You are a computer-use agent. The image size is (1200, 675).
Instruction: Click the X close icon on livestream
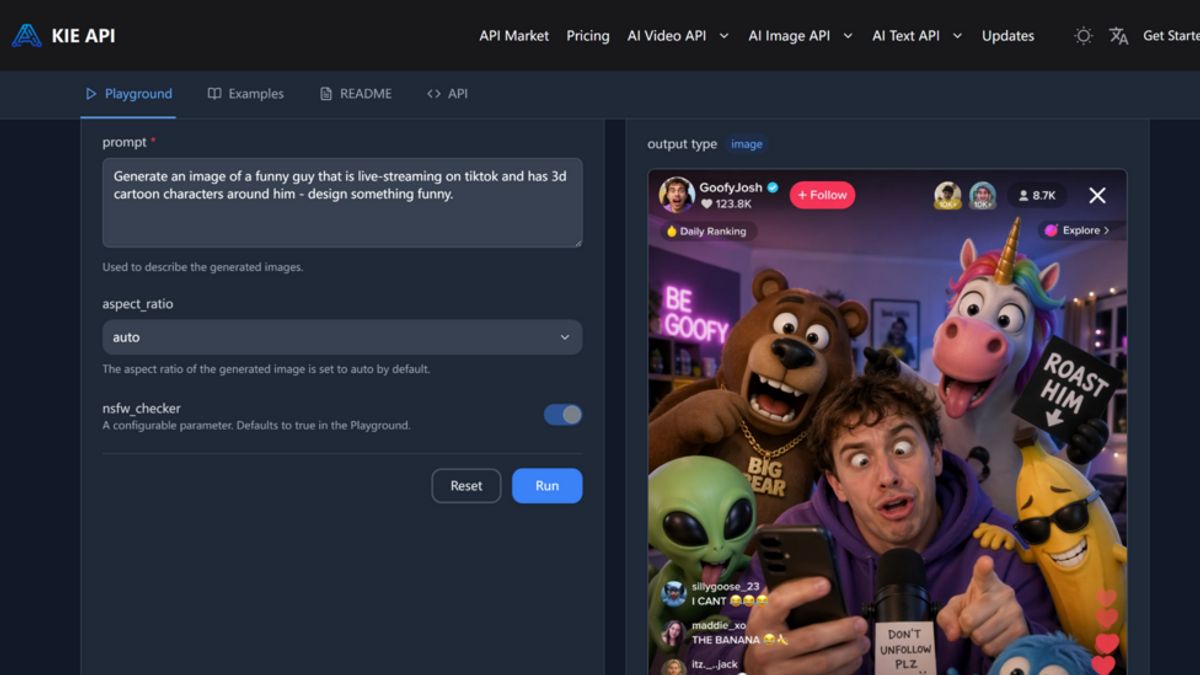click(1097, 196)
